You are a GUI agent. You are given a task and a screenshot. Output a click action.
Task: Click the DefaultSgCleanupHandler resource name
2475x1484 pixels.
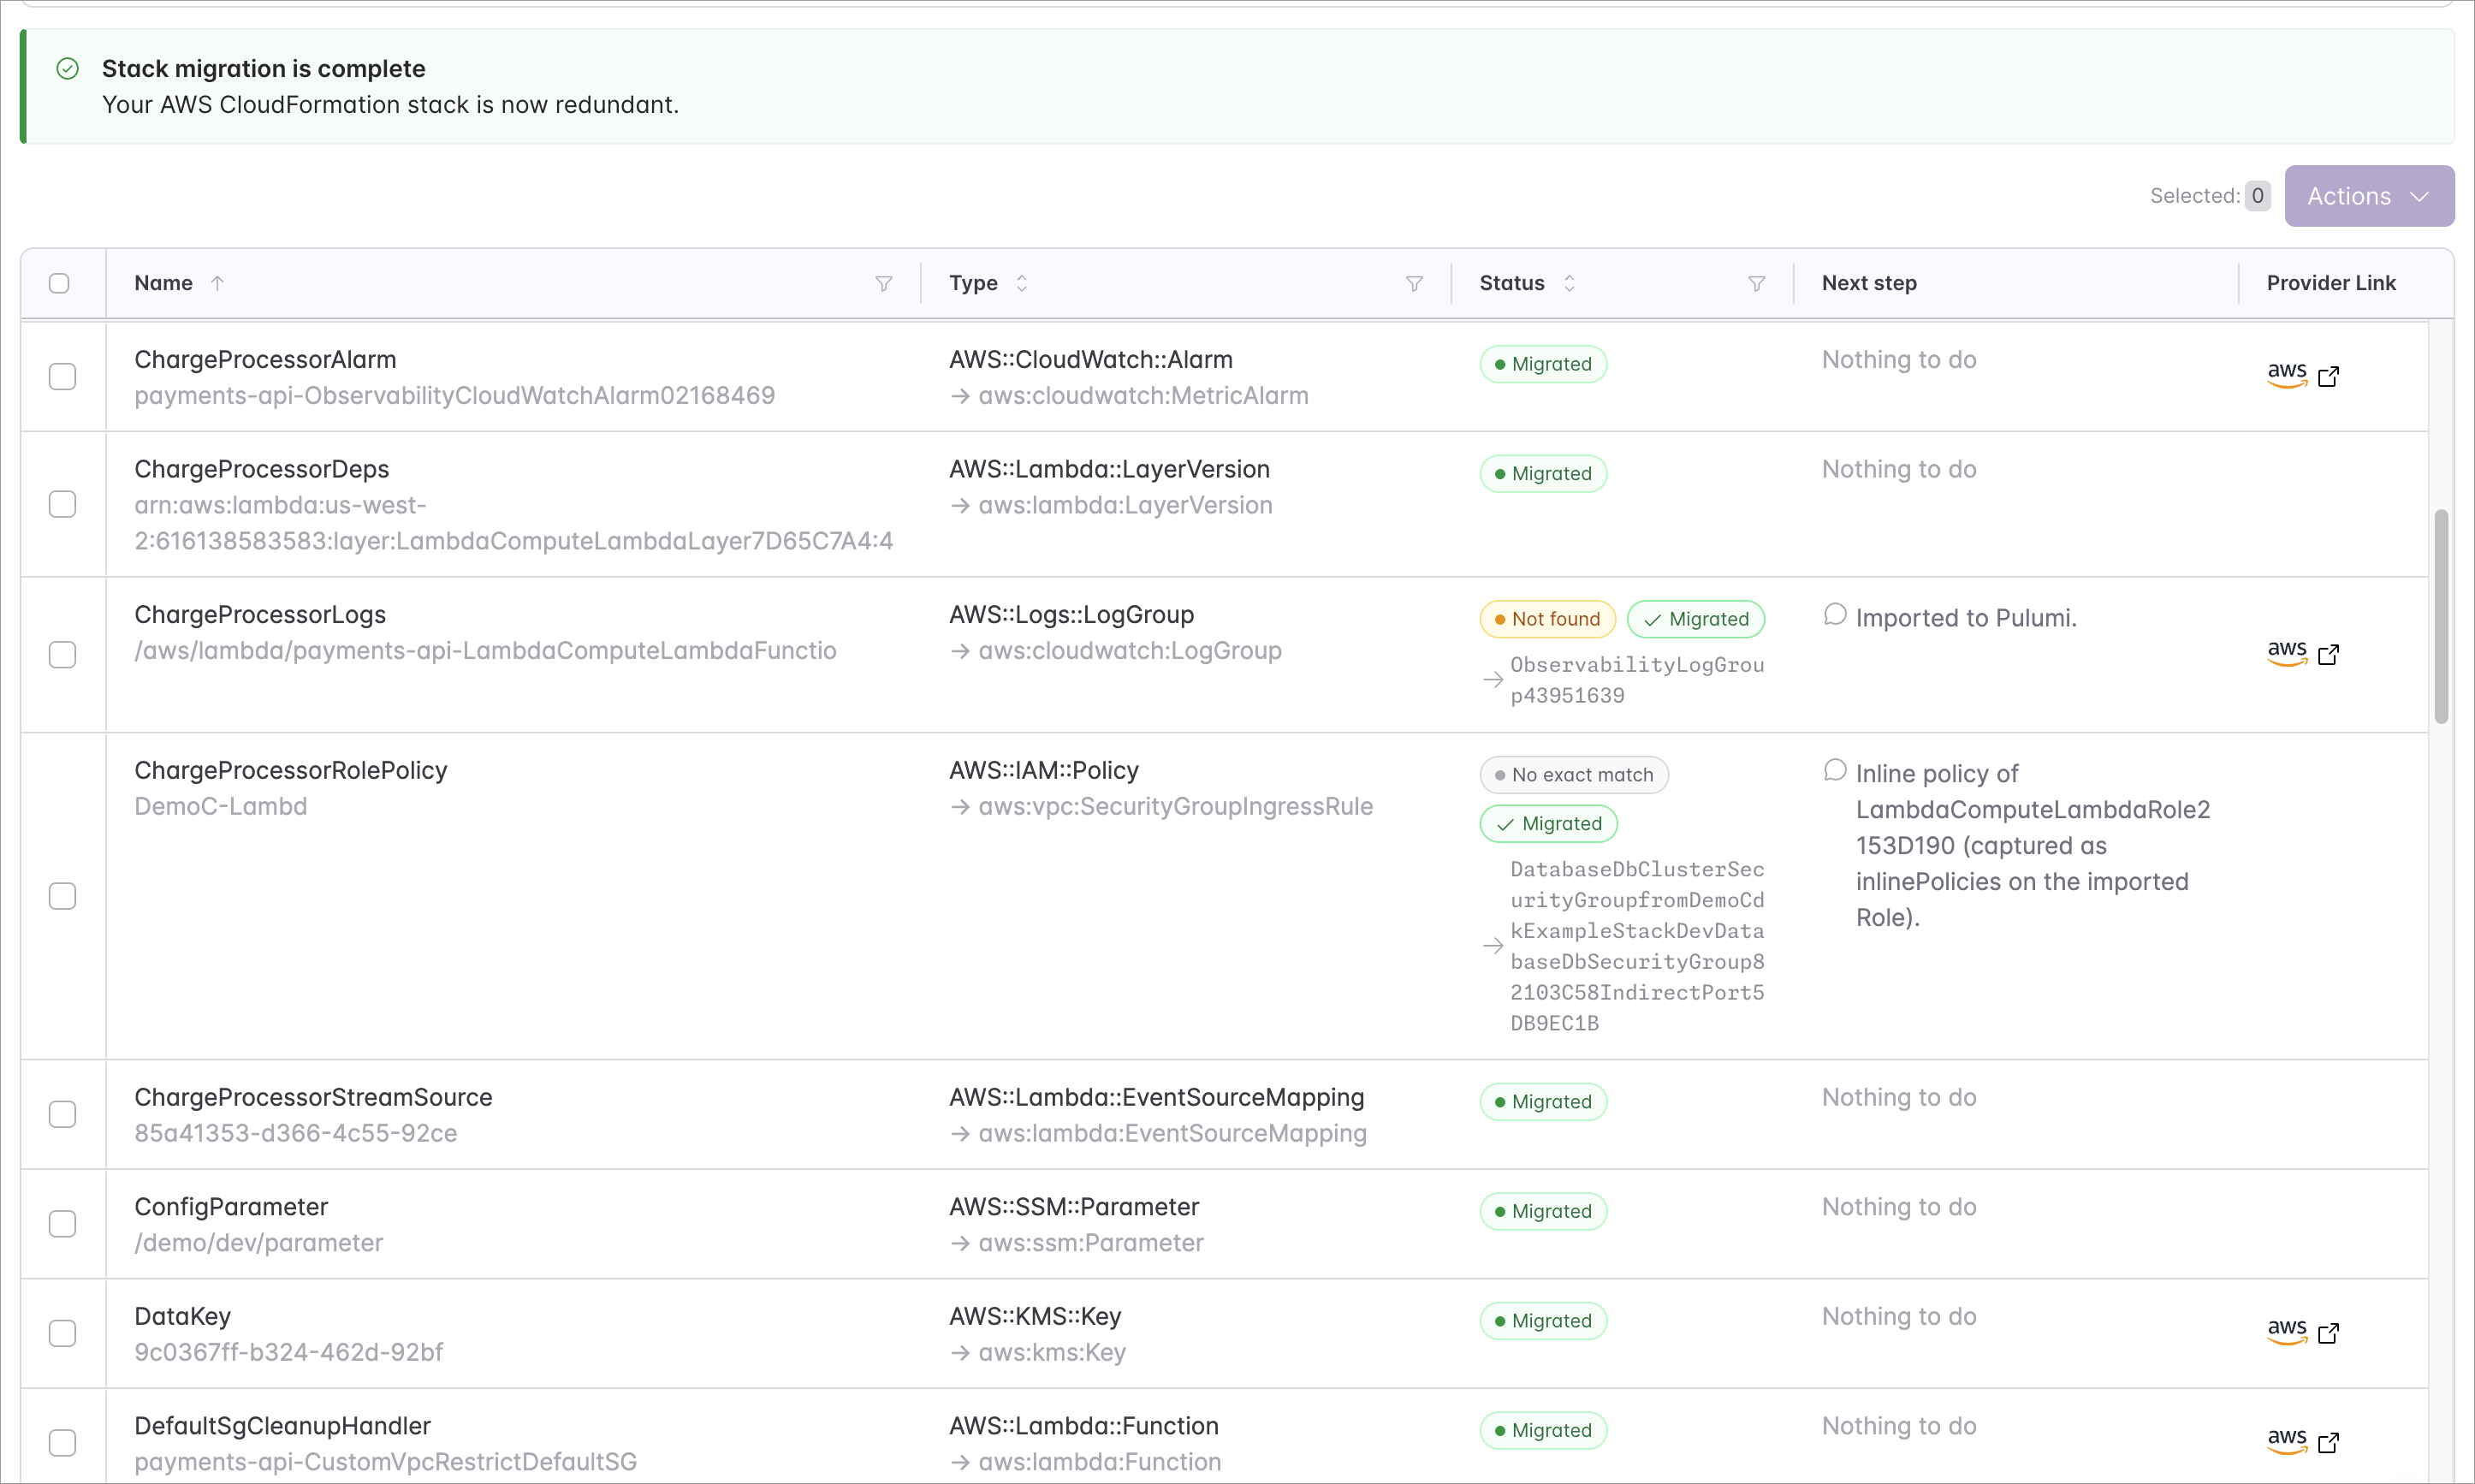[282, 1426]
